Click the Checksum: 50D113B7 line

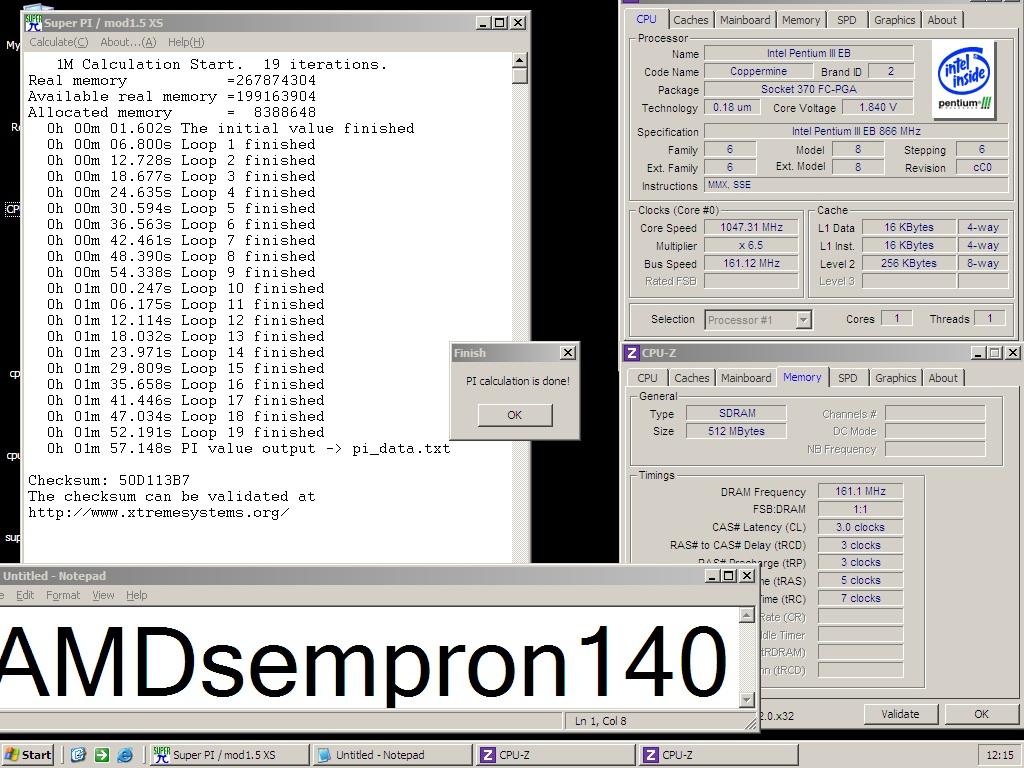pos(109,480)
